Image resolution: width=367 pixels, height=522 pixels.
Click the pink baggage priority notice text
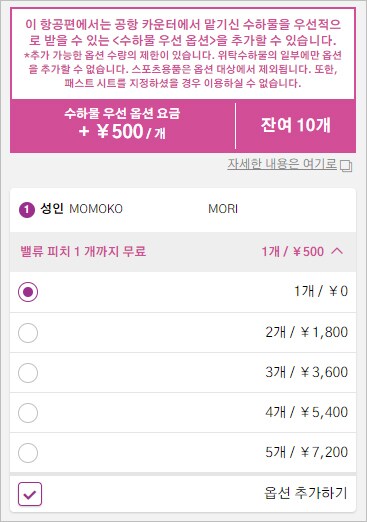point(183,53)
